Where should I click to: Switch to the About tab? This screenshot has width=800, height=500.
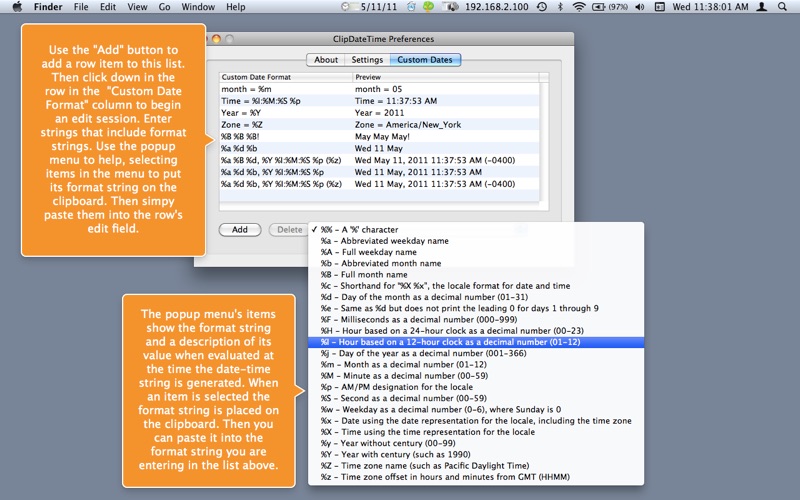[326, 60]
